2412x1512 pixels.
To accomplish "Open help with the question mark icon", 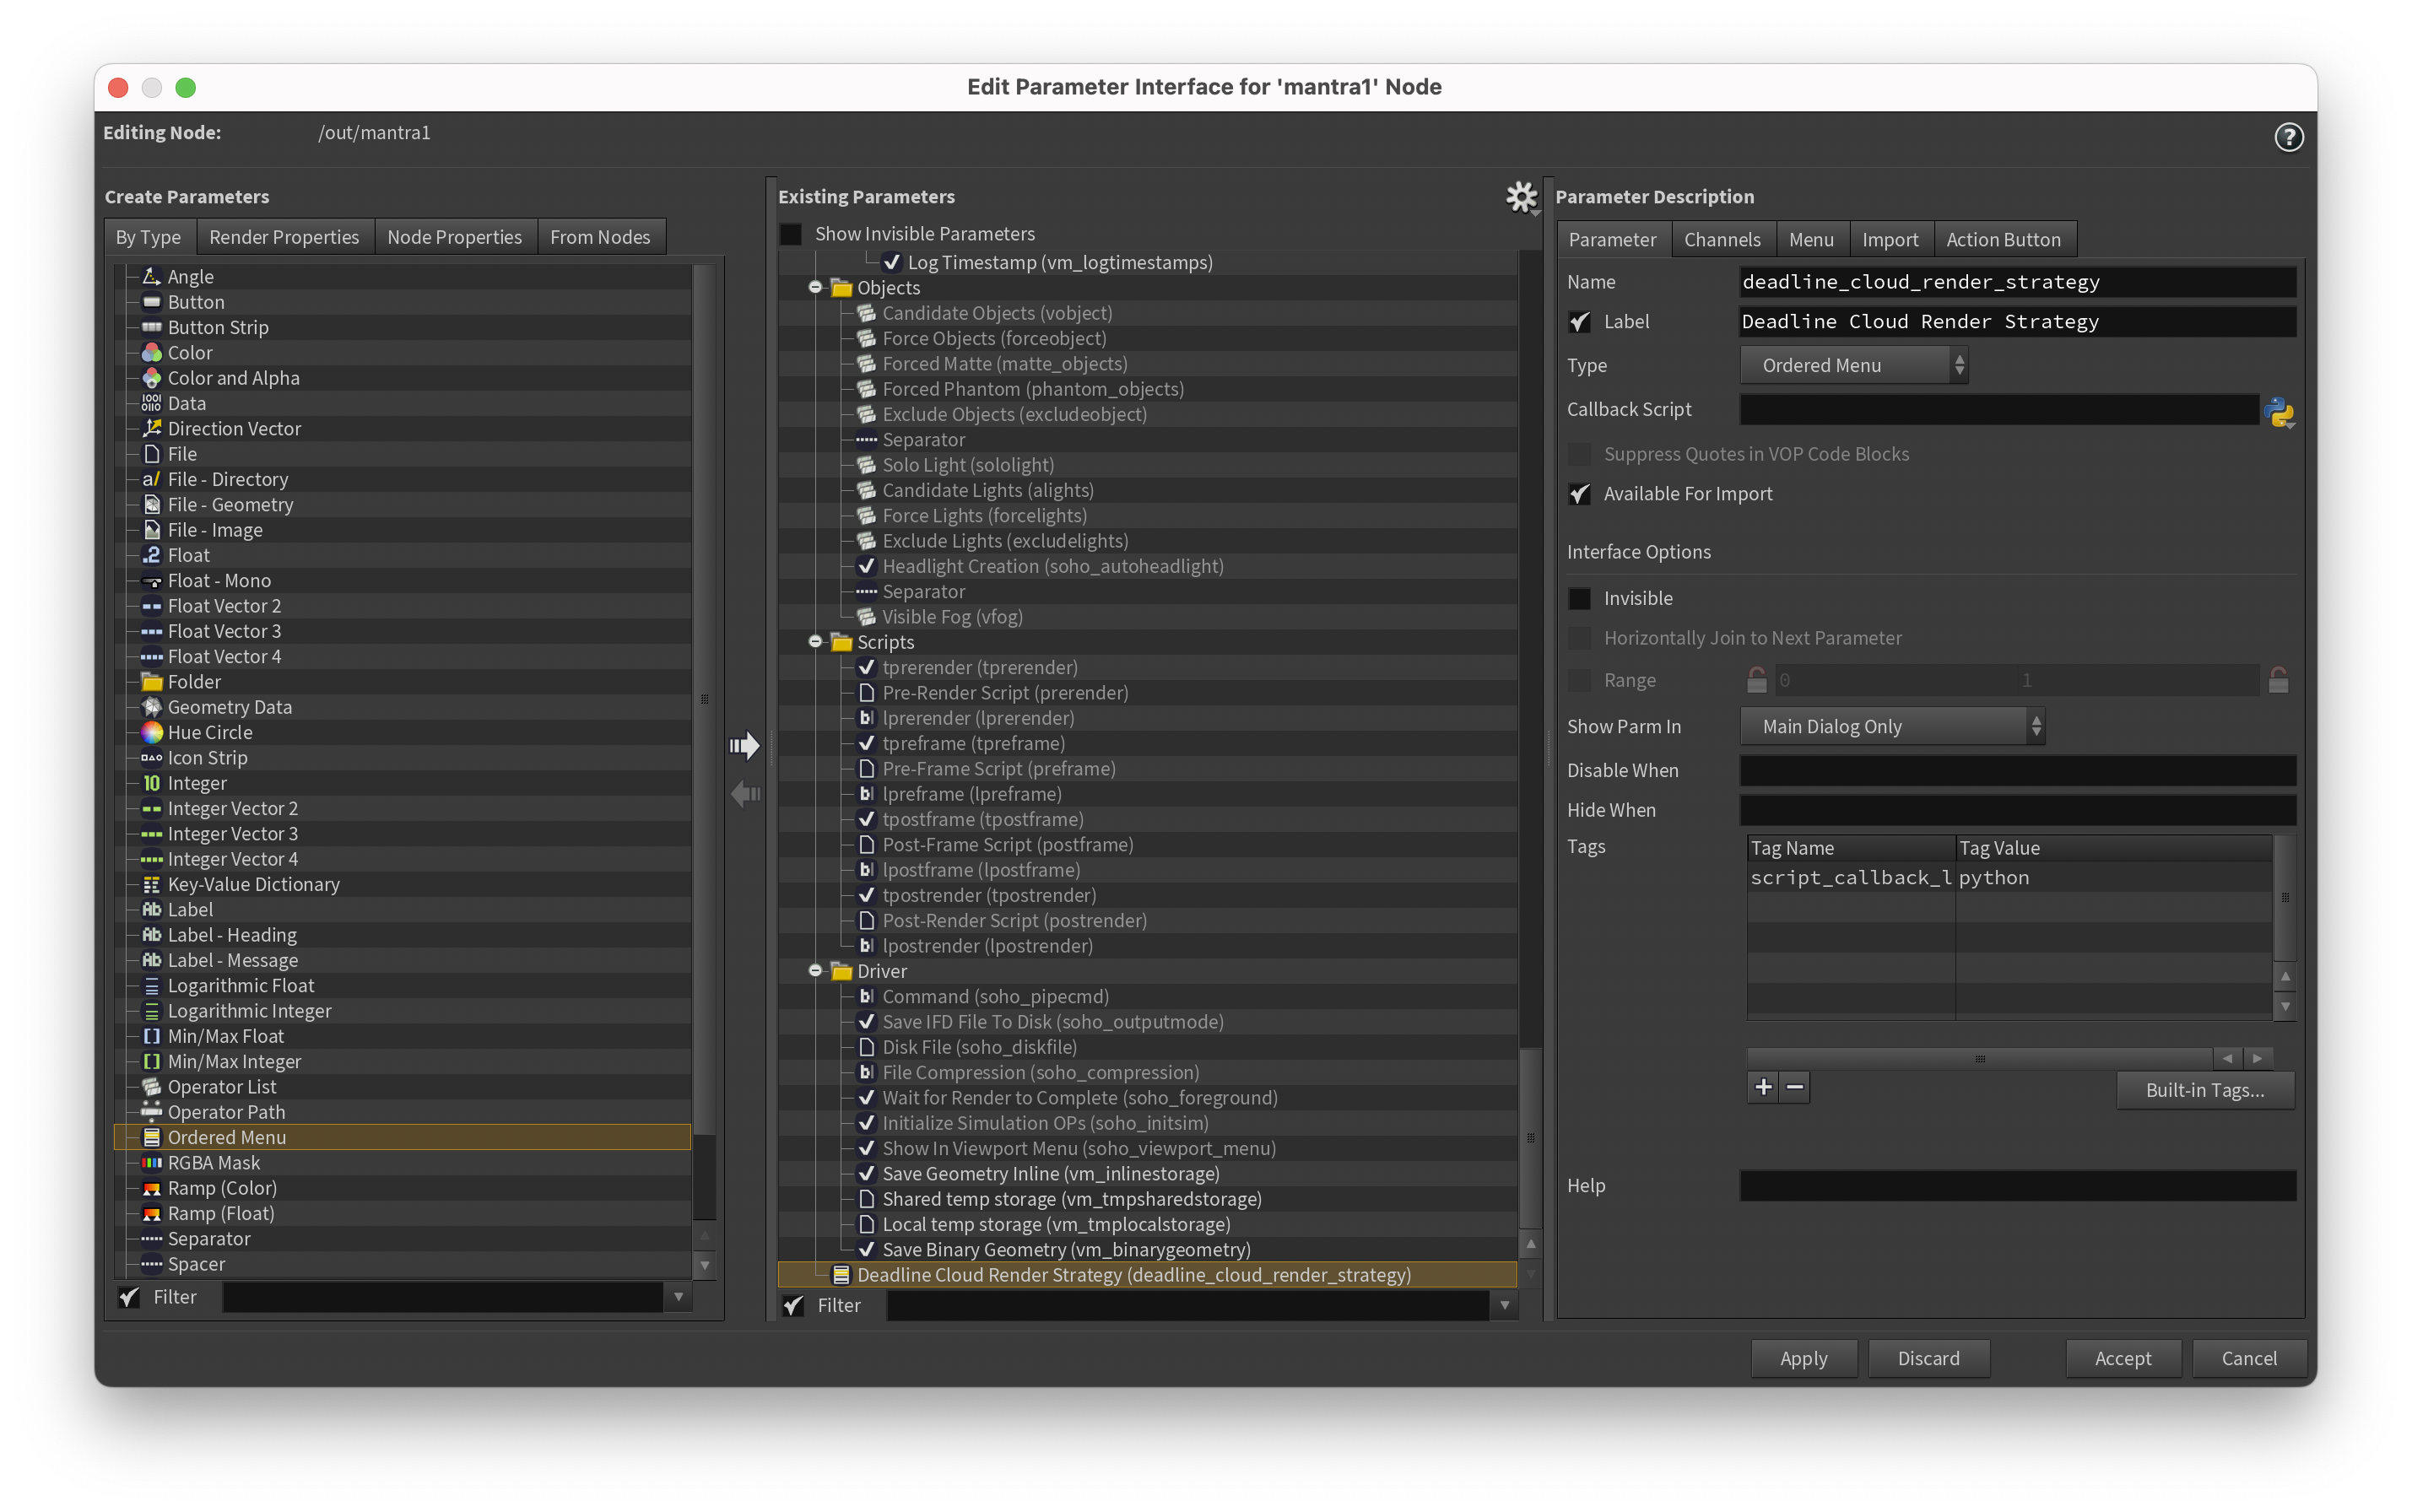I will point(2289,137).
